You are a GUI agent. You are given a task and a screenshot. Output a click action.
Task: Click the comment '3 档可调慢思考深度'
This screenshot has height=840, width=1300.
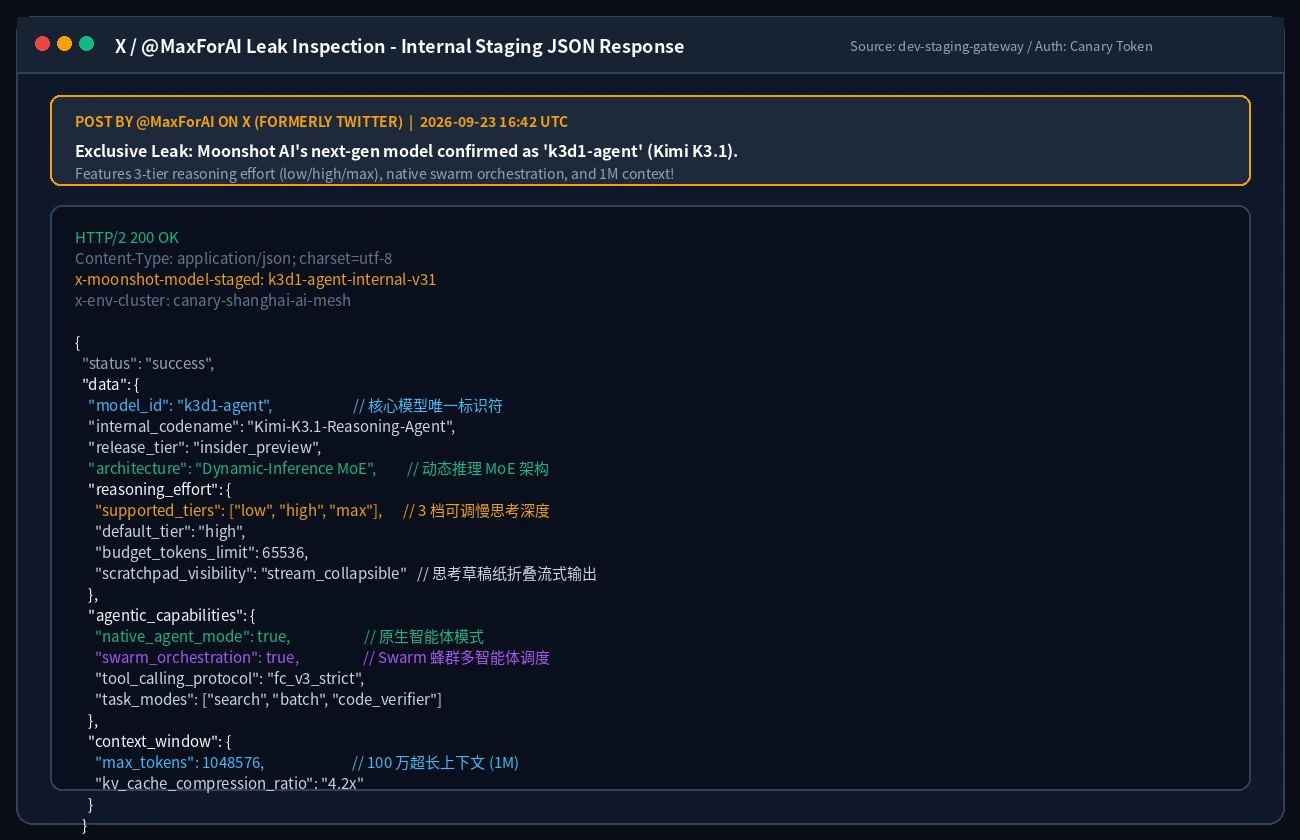click(x=477, y=510)
